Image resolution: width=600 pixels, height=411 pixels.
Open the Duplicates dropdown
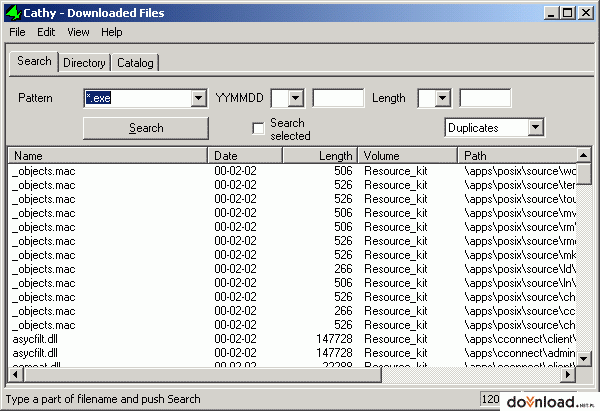(x=536, y=127)
